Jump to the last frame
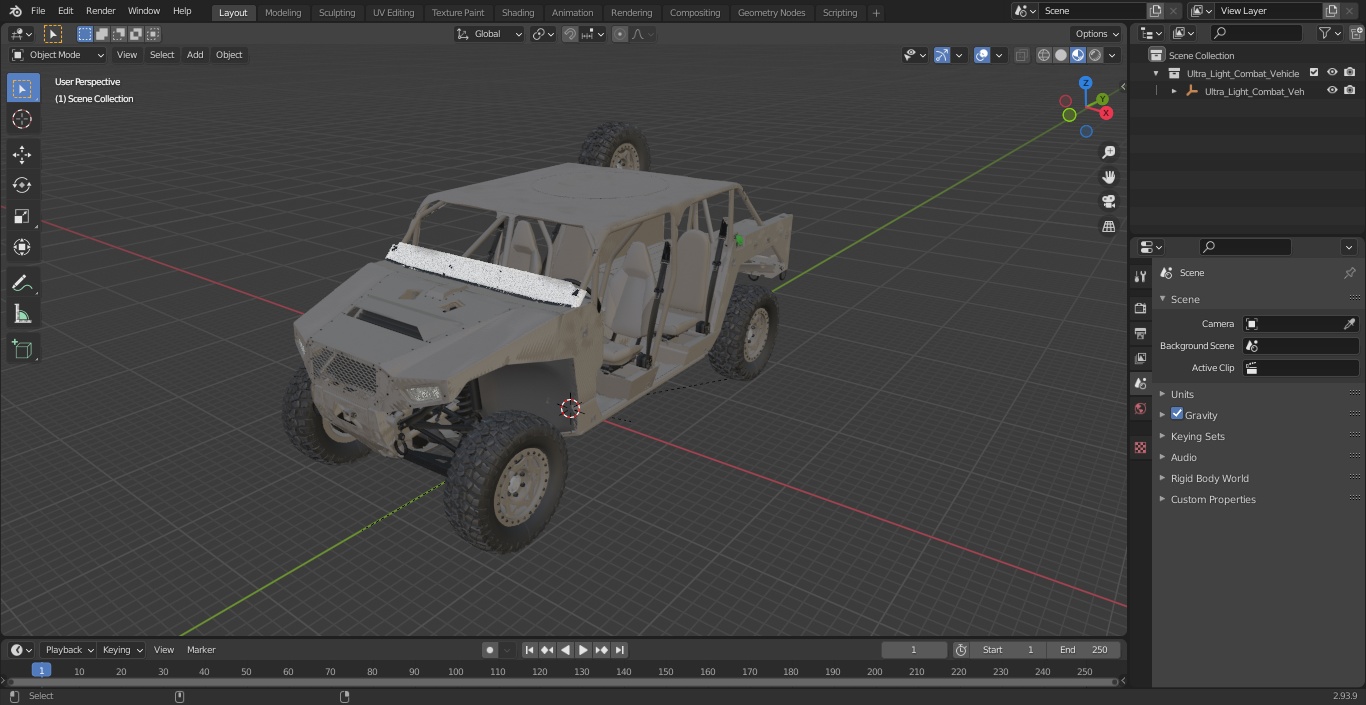1366x705 pixels. (x=620, y=650)
